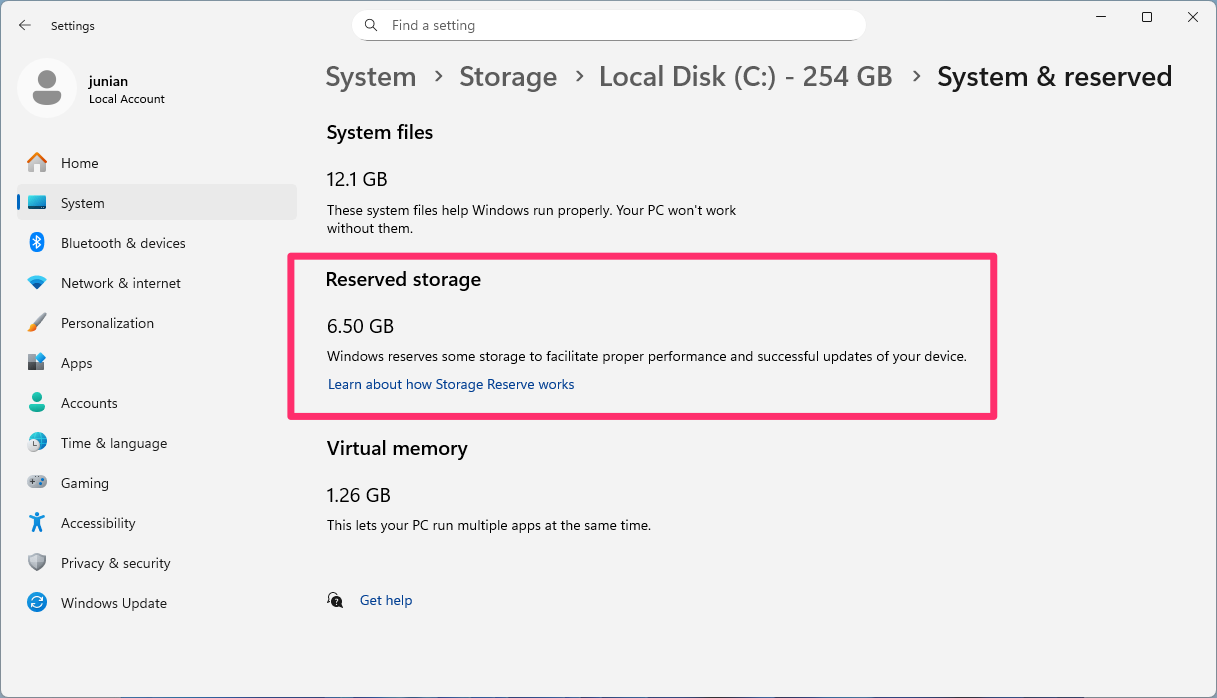Viewport: 1217px width, 698px height.
Task: Navigate to Storage in breadcrumb
Action: [x=508, y=77]
